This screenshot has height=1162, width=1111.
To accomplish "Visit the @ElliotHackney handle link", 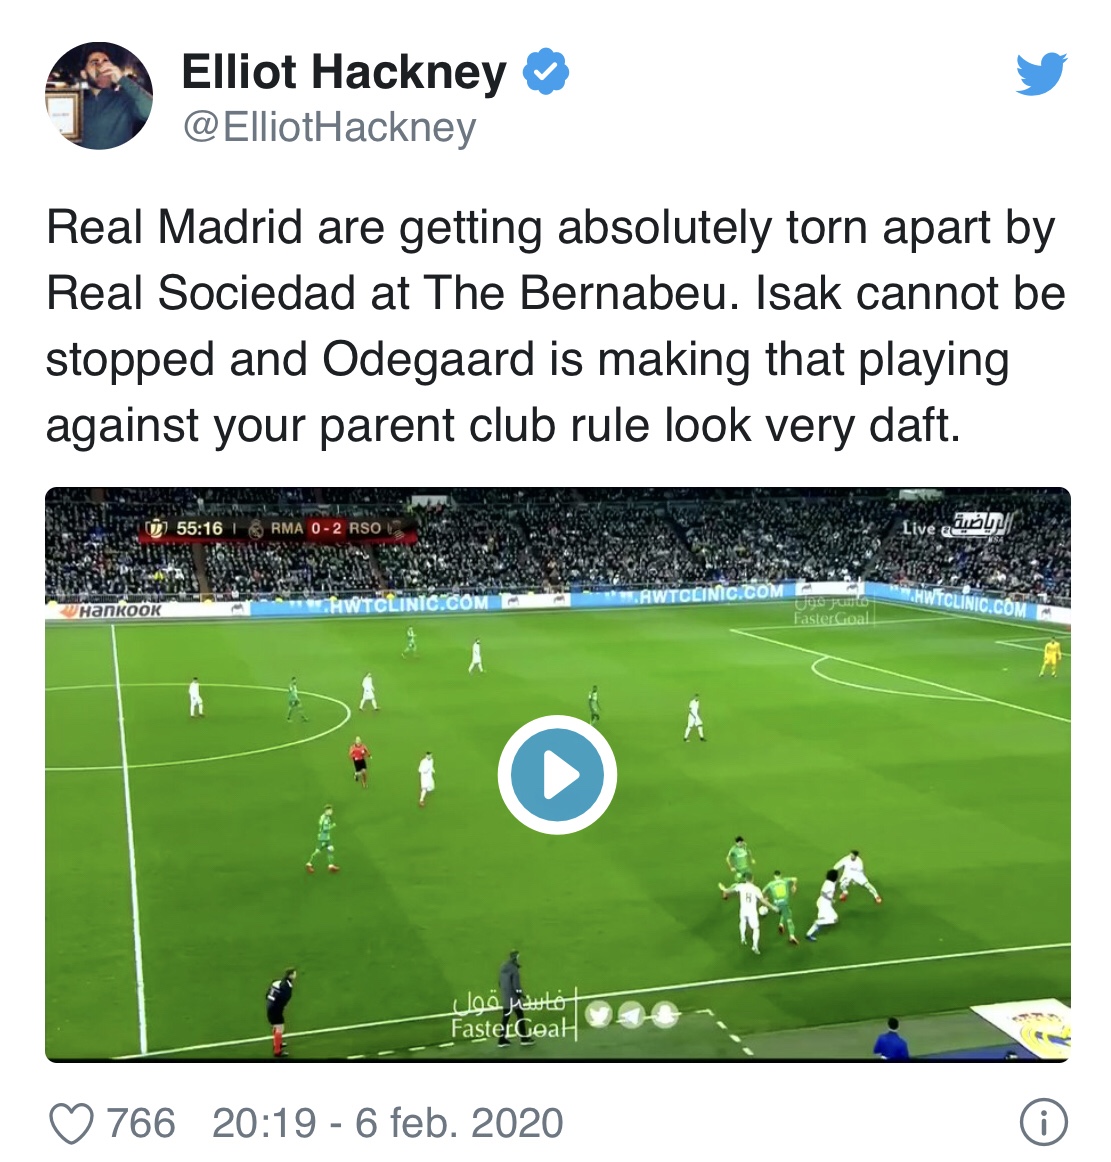I will (x=329, y=127).
